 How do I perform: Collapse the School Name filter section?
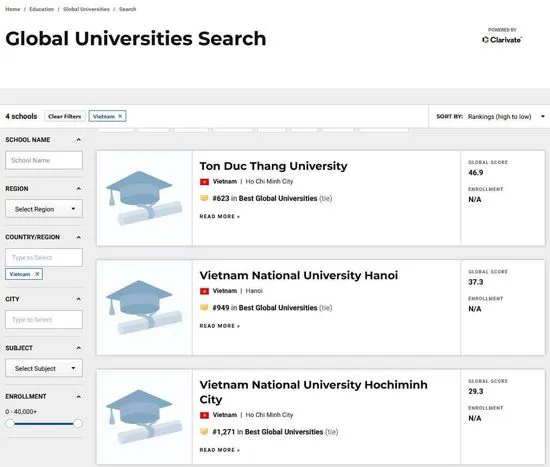tap(79, 140)
